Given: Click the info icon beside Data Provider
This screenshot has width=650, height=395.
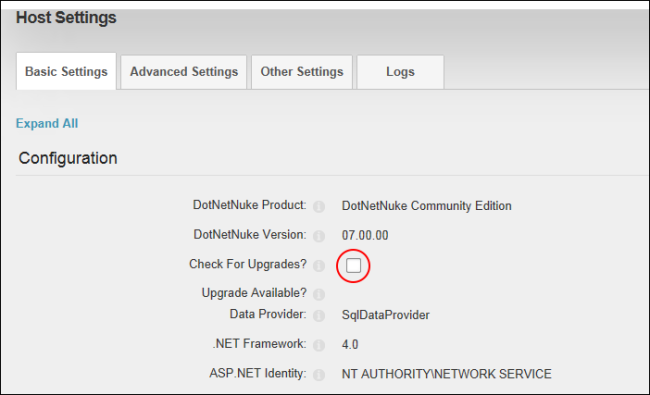Looking at the screenshot, I should pos(319,316).
